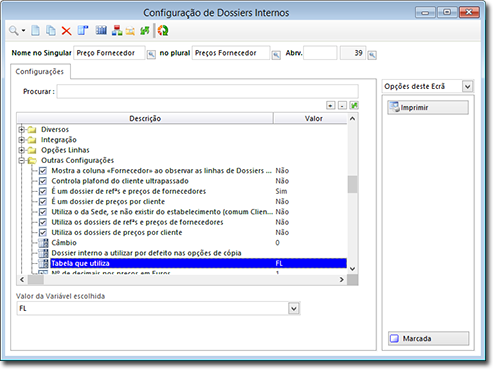Image resolution: width=496 pixels, height=373 pixels.
Task: Click the orange and green refresh circle icon
Action: click(163, 31)
